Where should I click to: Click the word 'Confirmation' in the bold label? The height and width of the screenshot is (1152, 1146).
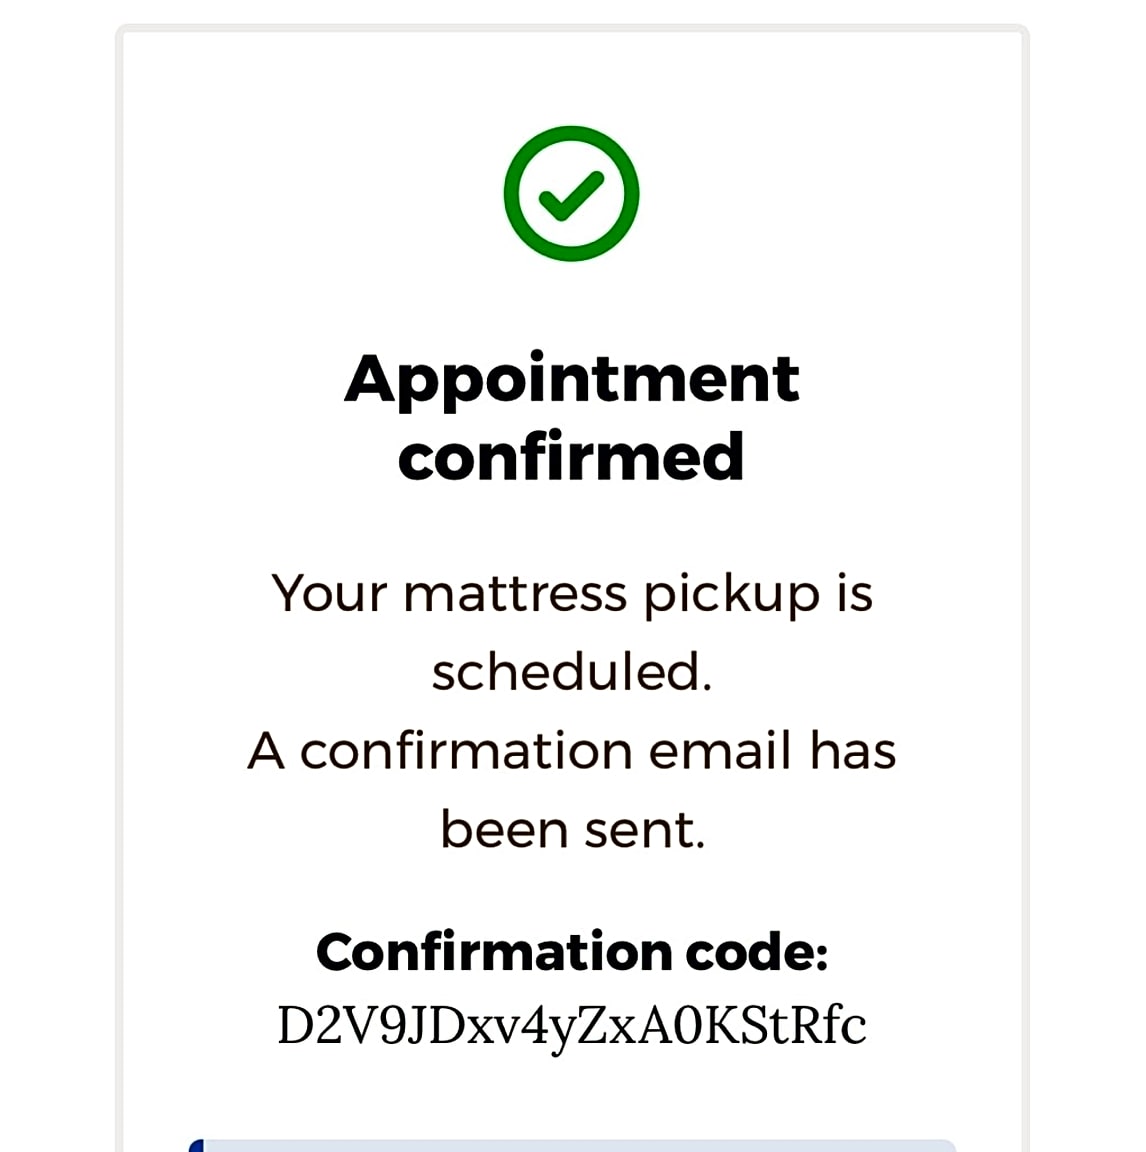coord(494,952)
